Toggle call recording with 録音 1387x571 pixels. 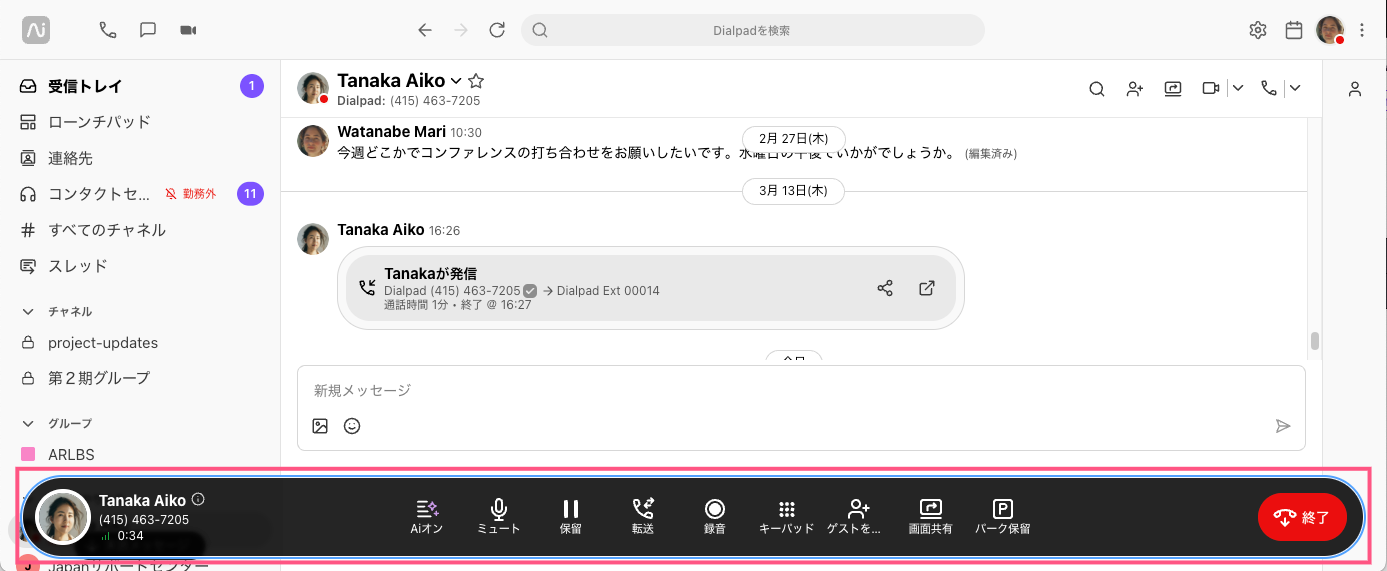715,517
